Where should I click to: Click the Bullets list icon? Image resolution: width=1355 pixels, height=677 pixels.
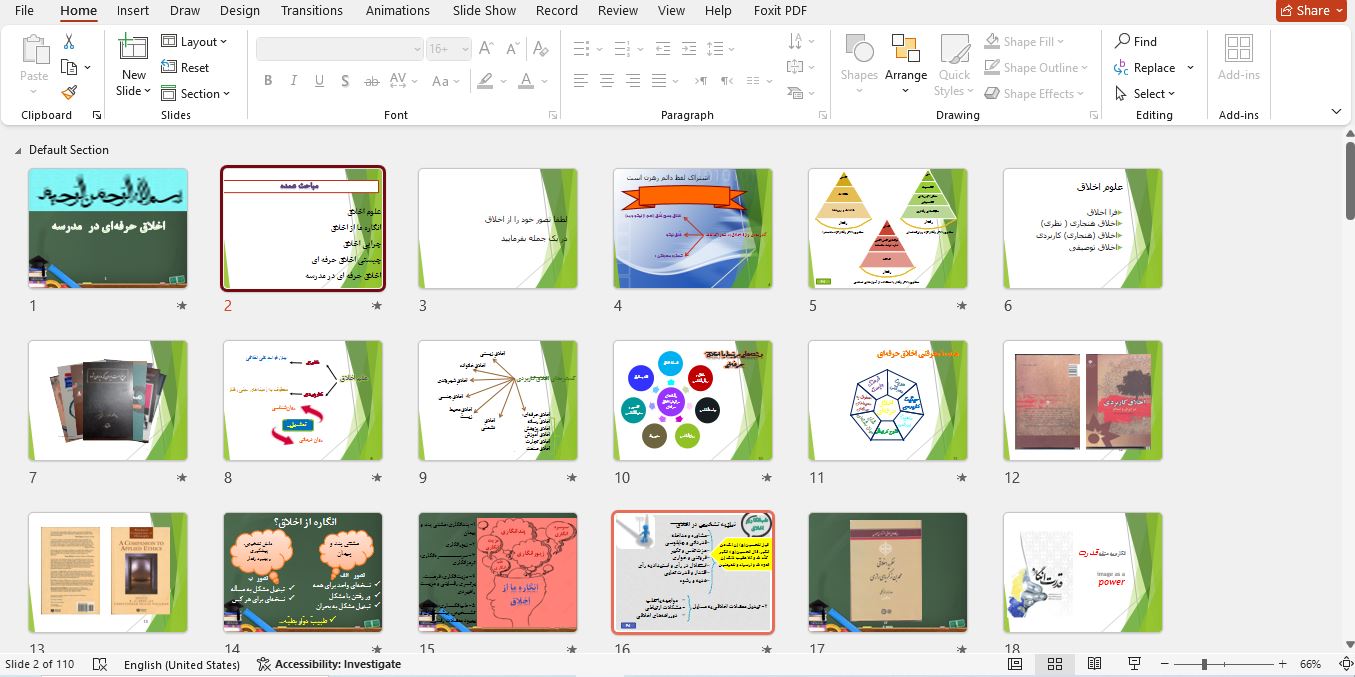click(581, 49)
